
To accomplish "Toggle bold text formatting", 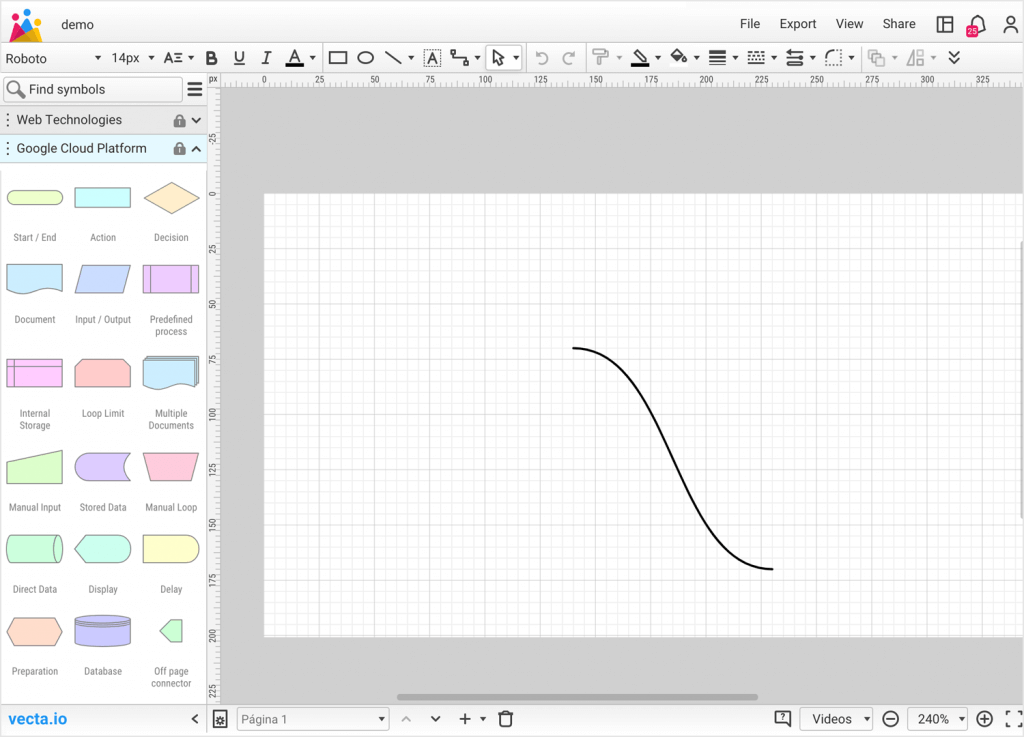I will pos(211,57).
